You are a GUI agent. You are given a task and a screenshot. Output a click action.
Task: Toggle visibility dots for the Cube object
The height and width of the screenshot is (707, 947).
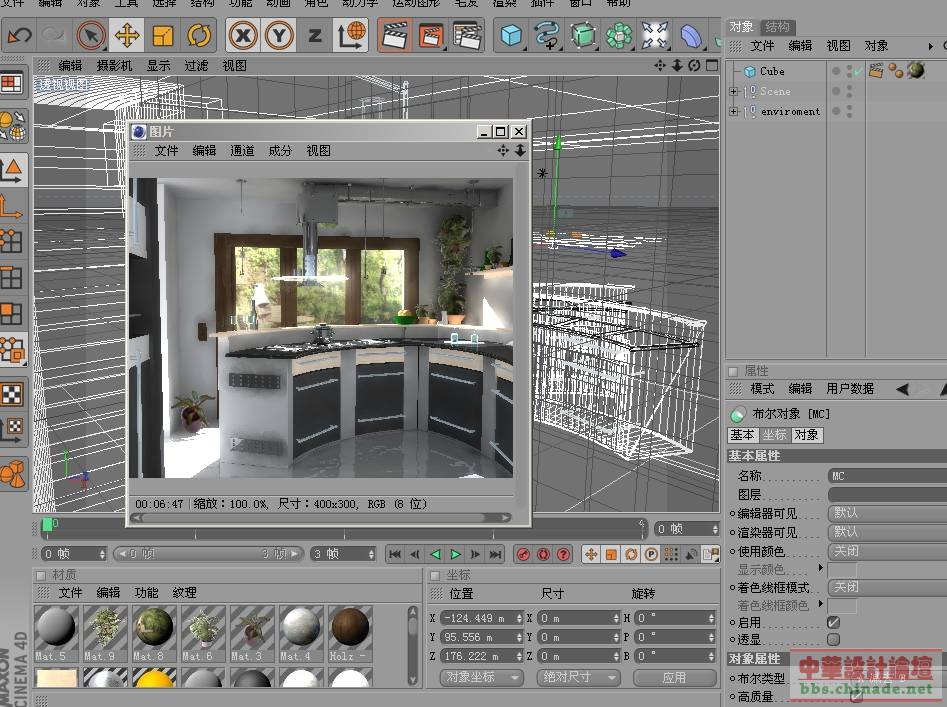849,71
